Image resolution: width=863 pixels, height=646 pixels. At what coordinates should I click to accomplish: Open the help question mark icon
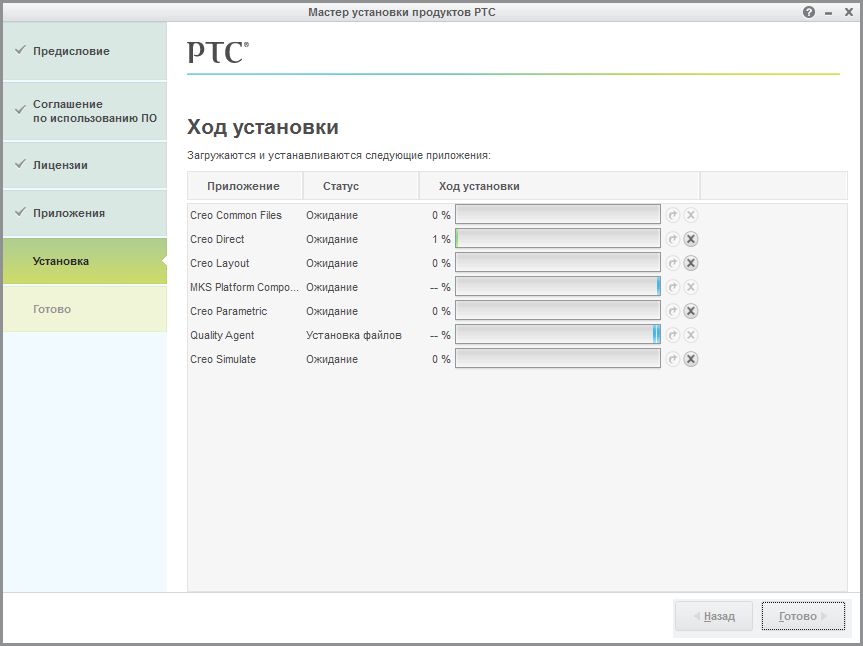coord(809,12)
